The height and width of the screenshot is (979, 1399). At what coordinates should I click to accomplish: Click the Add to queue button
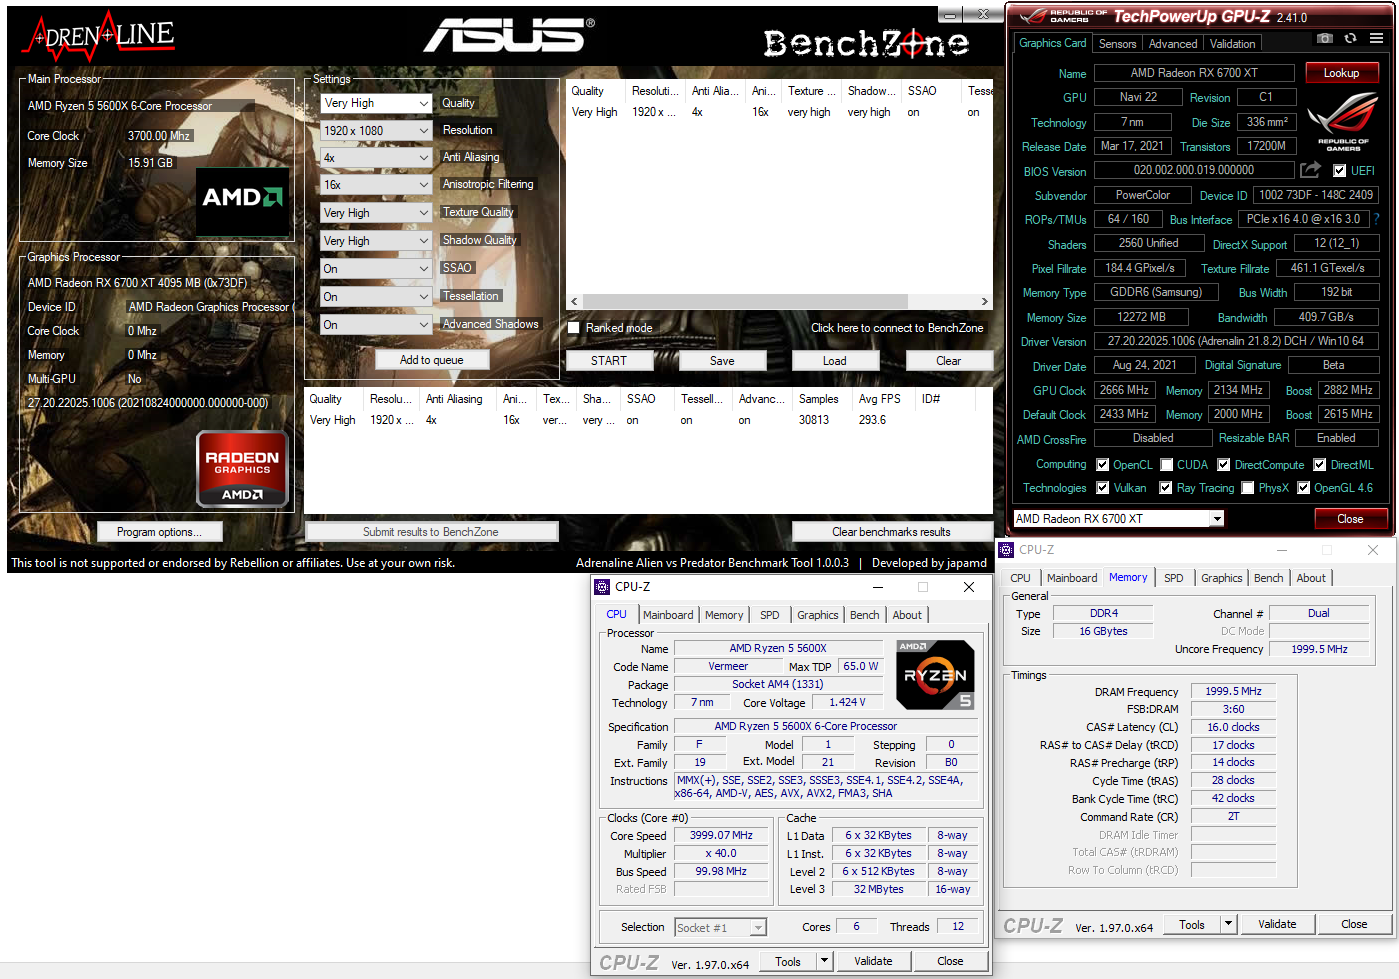tap(432, 360)
